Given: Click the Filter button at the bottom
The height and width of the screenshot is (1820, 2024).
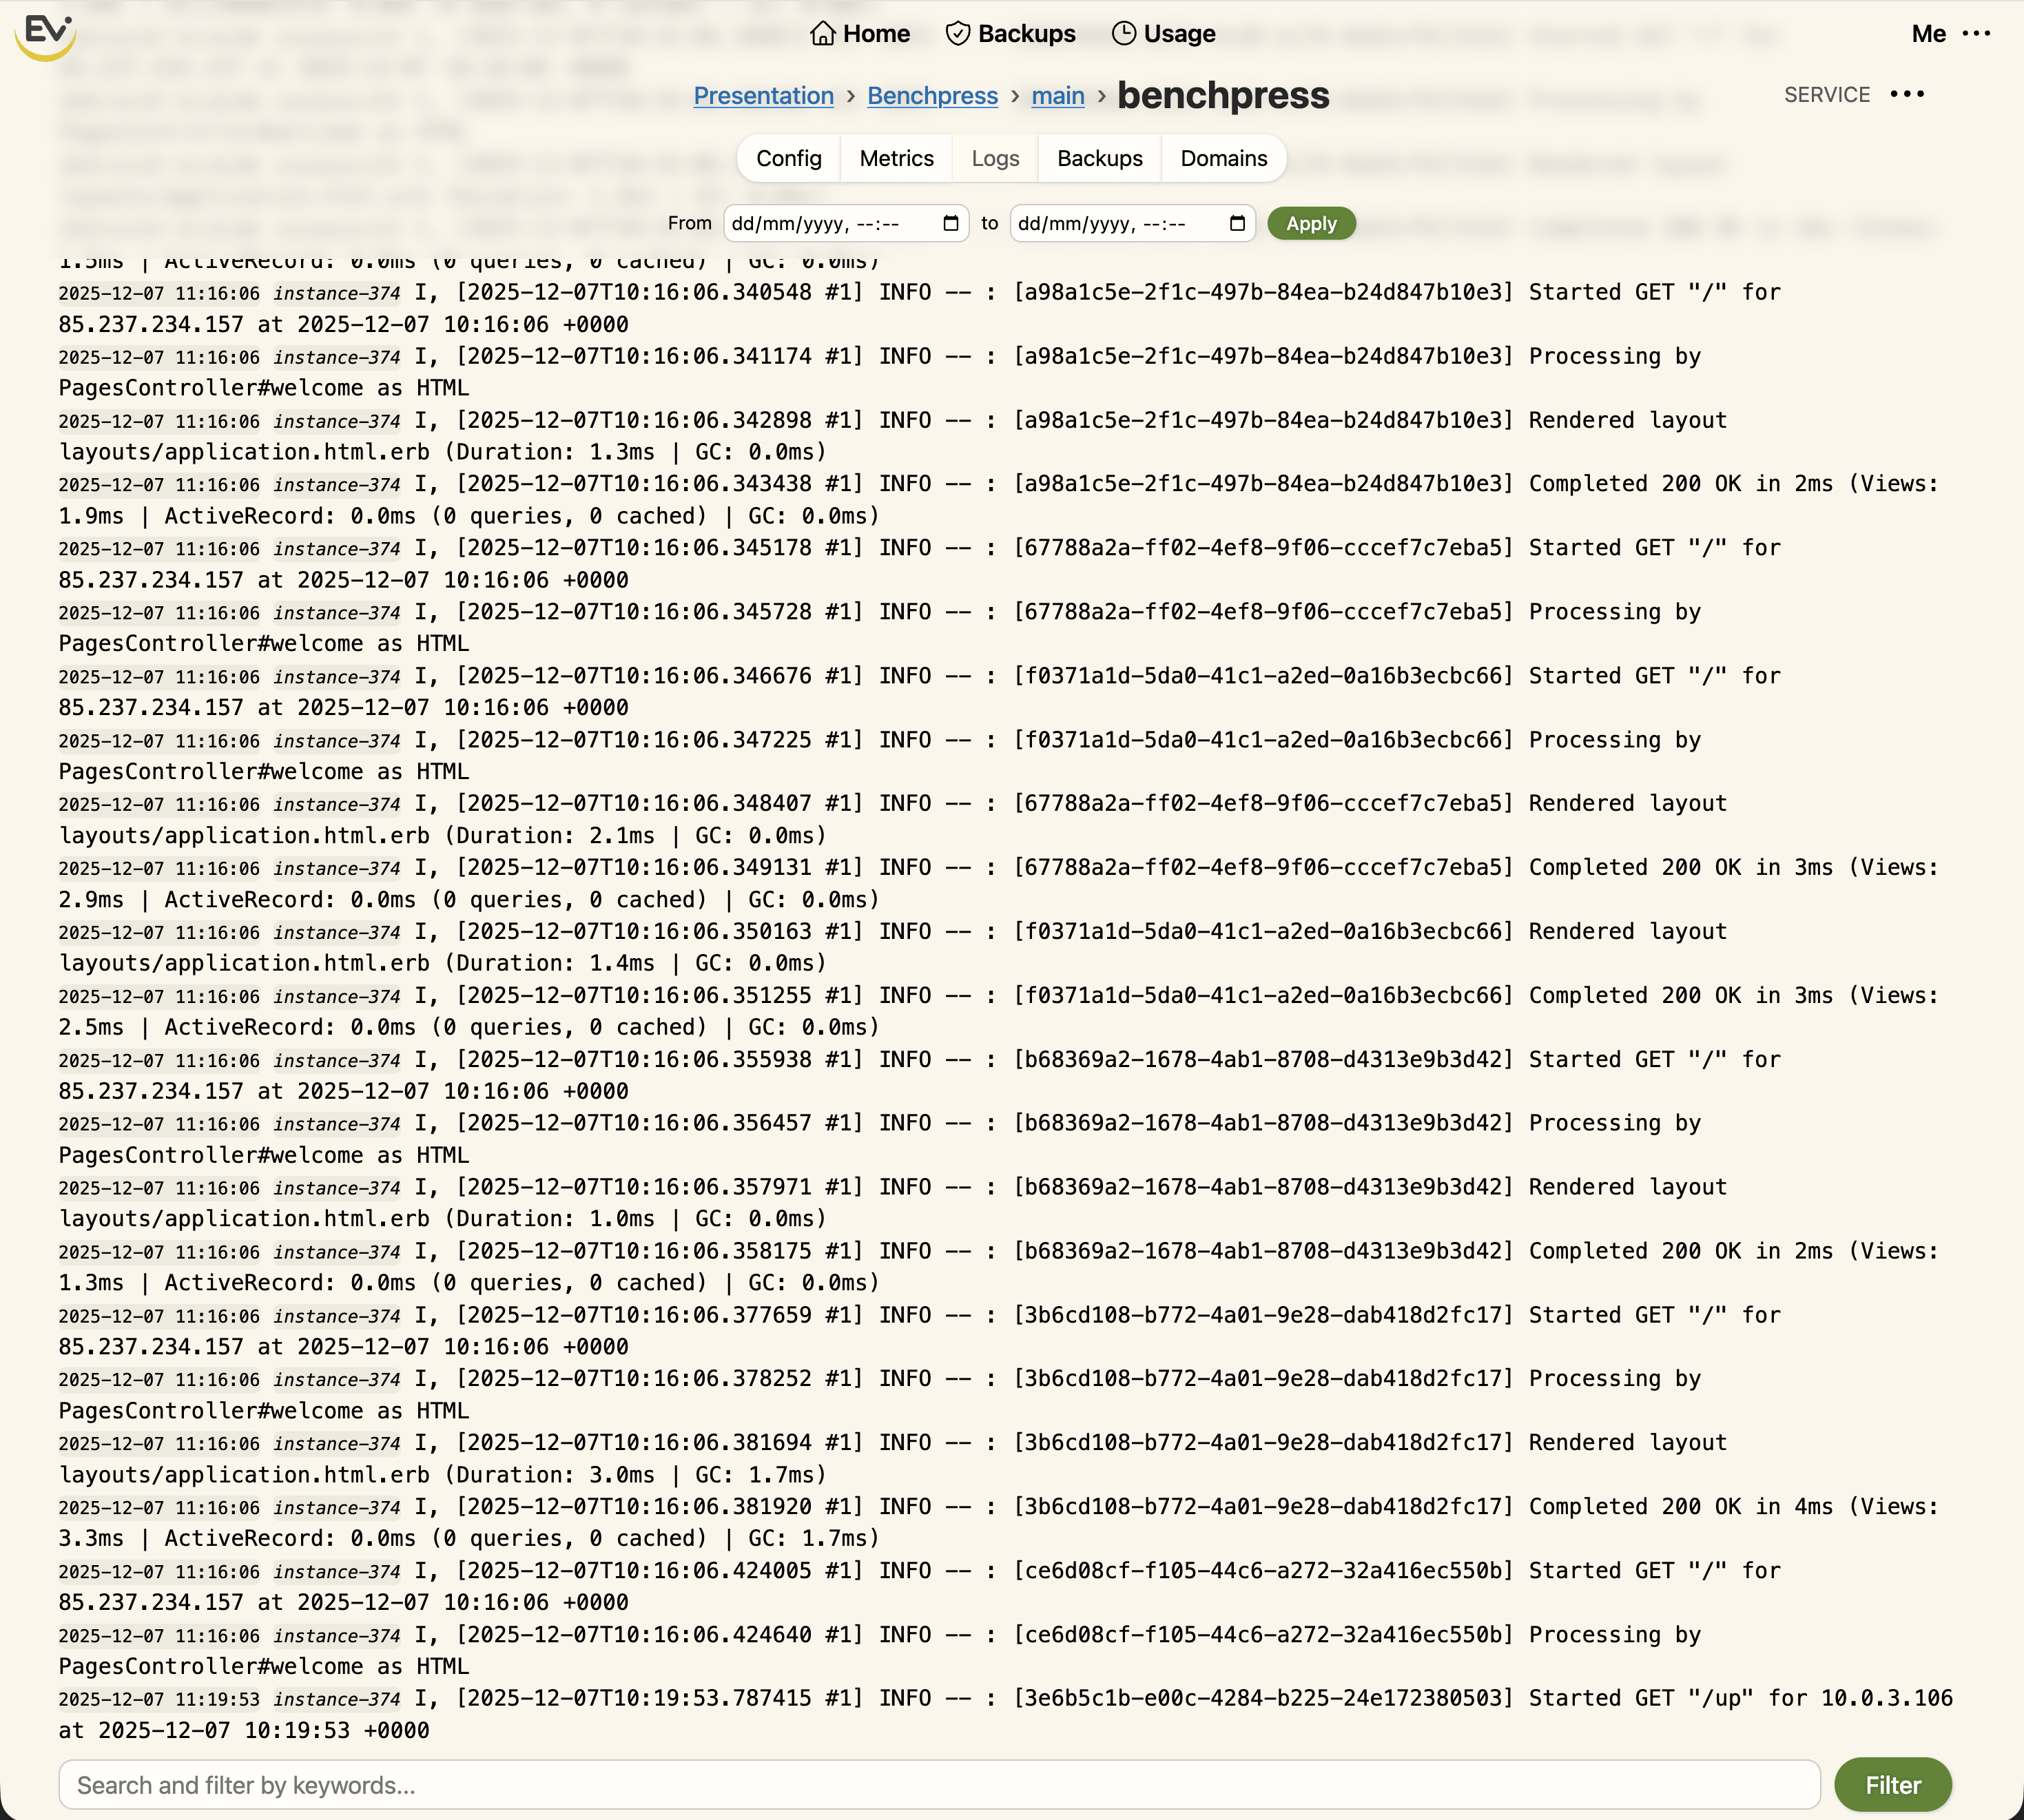Looking at the screenshot, I should click(x=1891, y=1784).
